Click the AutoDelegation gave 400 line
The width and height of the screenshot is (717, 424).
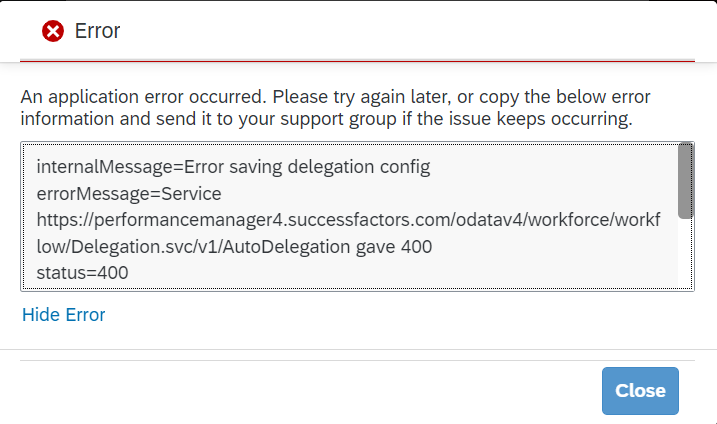tap(234, 247)
